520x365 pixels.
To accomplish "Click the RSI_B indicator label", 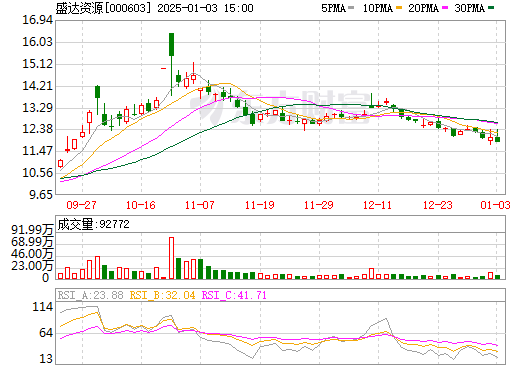I will pyautogui.click(x=162, y=295).
